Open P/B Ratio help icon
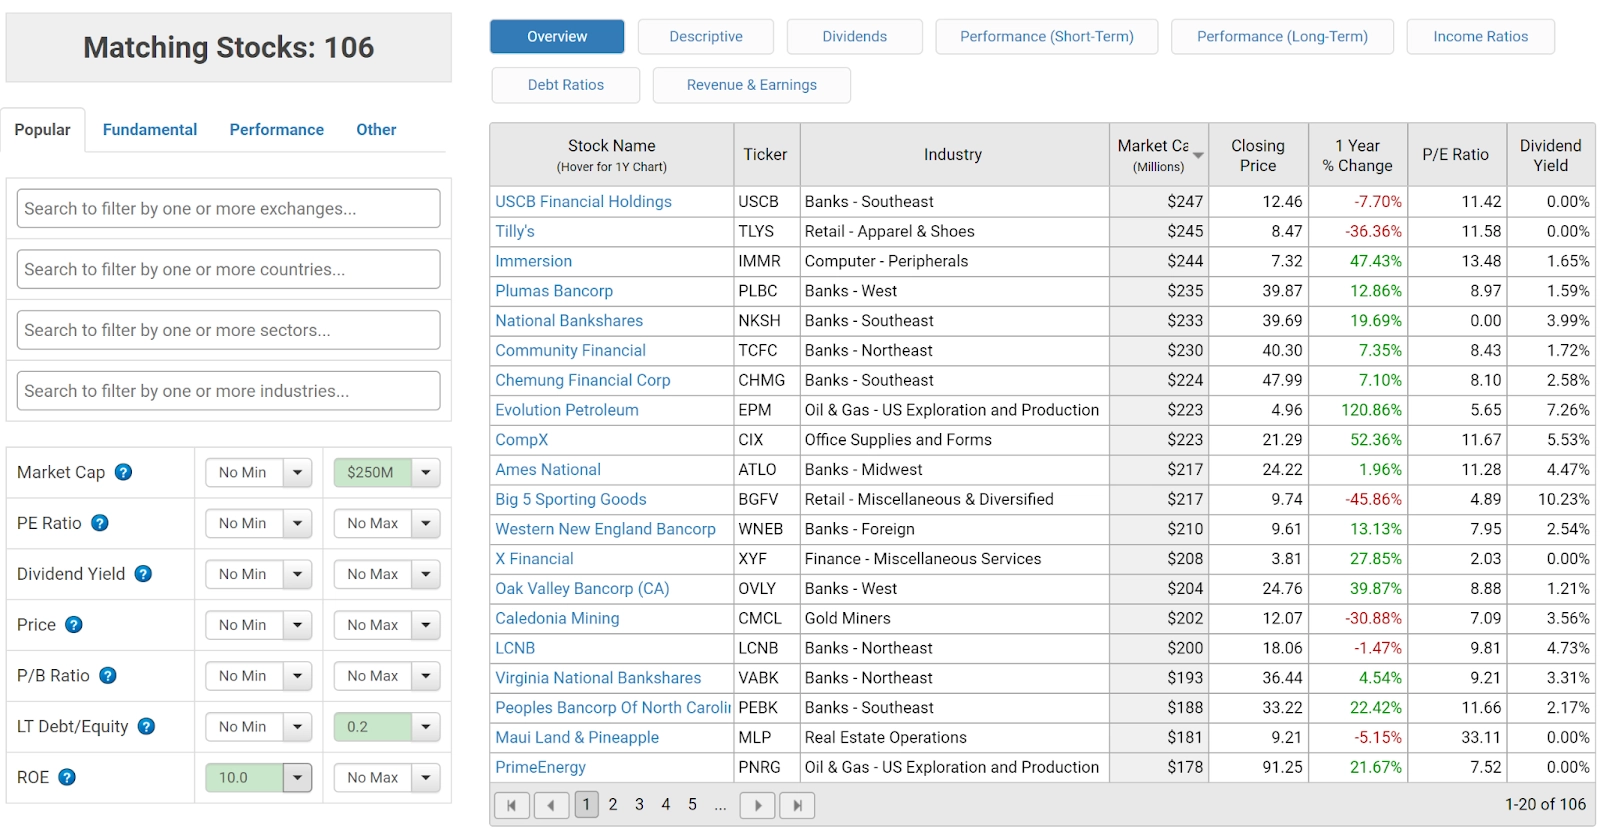Image resolution: width=1600 pixels, height=830 pixels. [x=108, y=676]
